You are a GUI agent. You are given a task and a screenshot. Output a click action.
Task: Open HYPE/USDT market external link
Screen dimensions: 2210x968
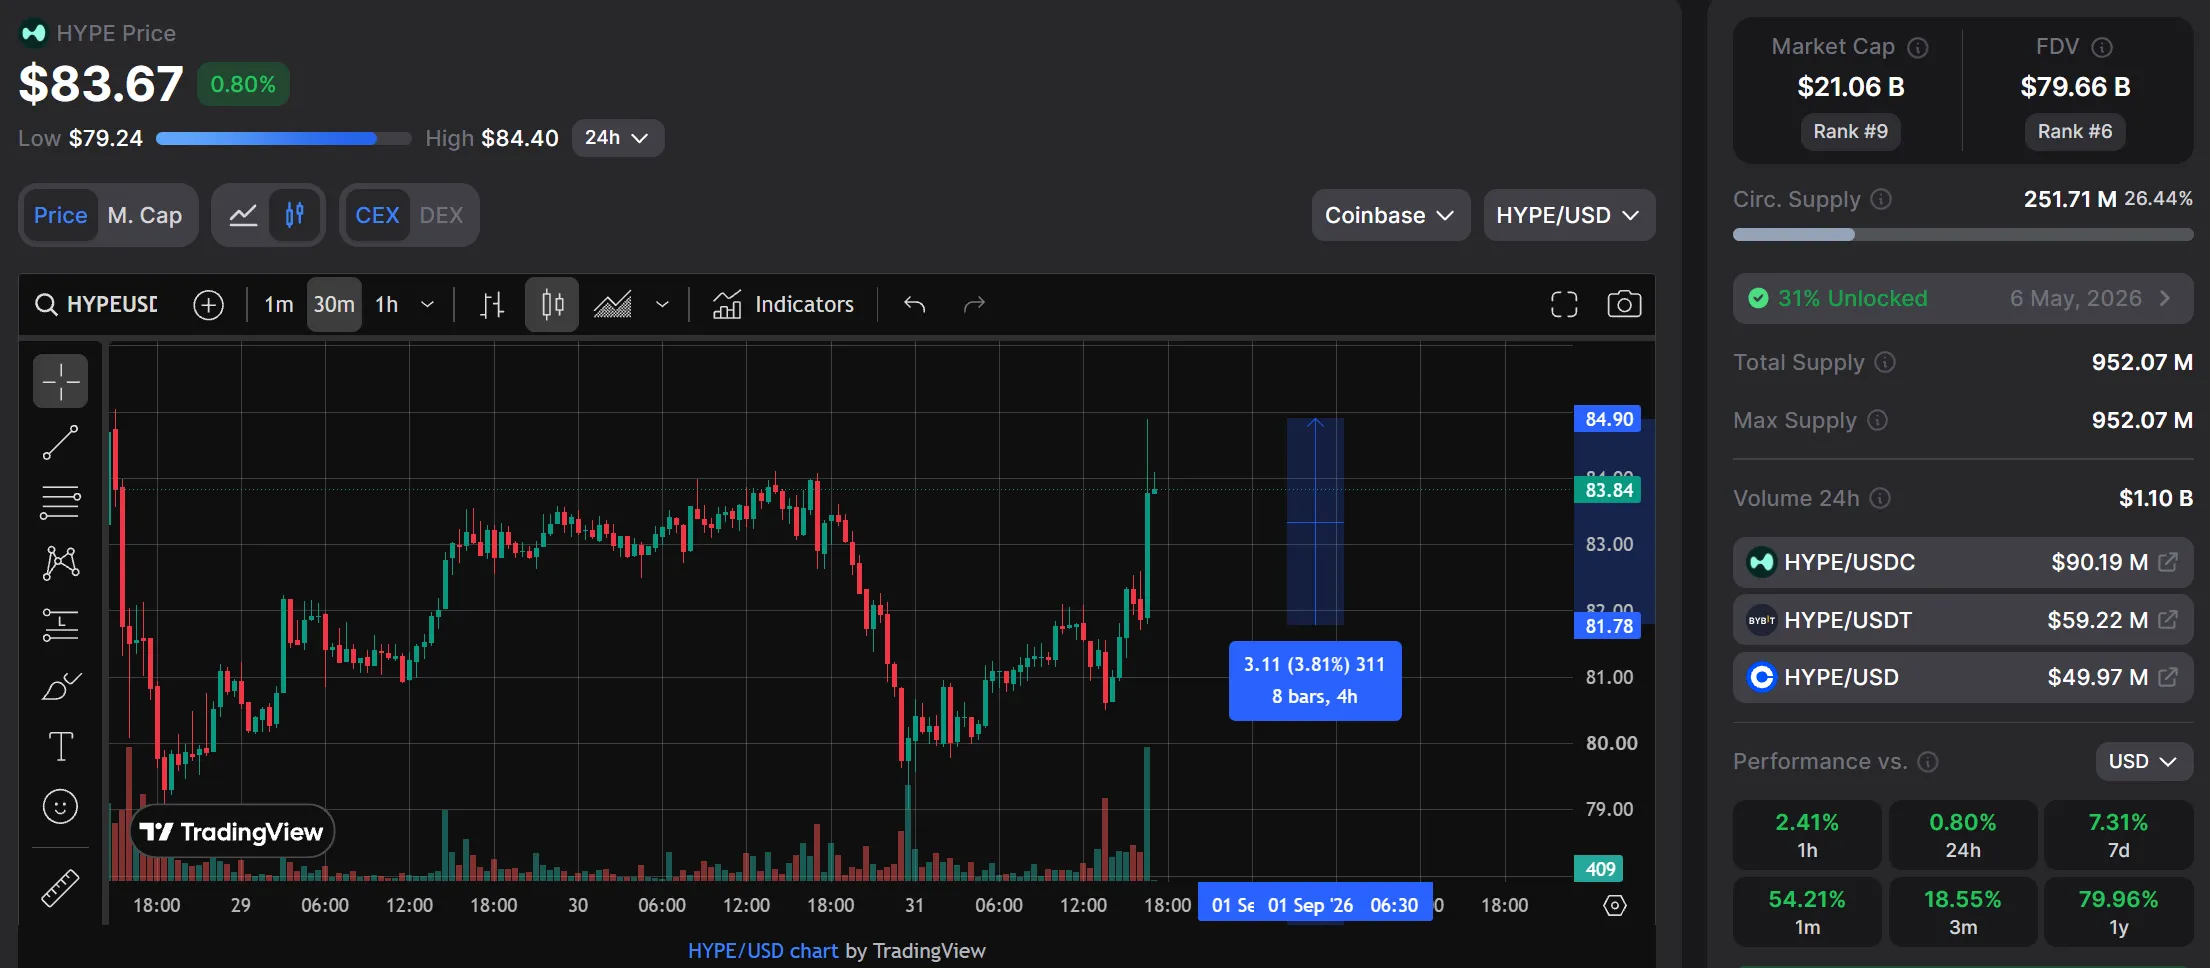point(2168,620)
